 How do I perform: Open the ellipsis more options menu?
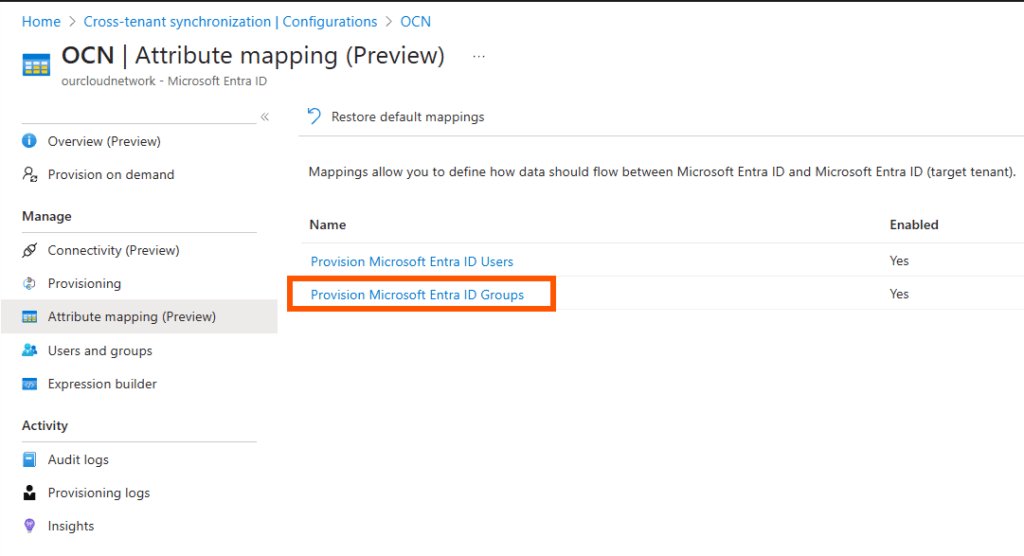click(x=479, y=57)
